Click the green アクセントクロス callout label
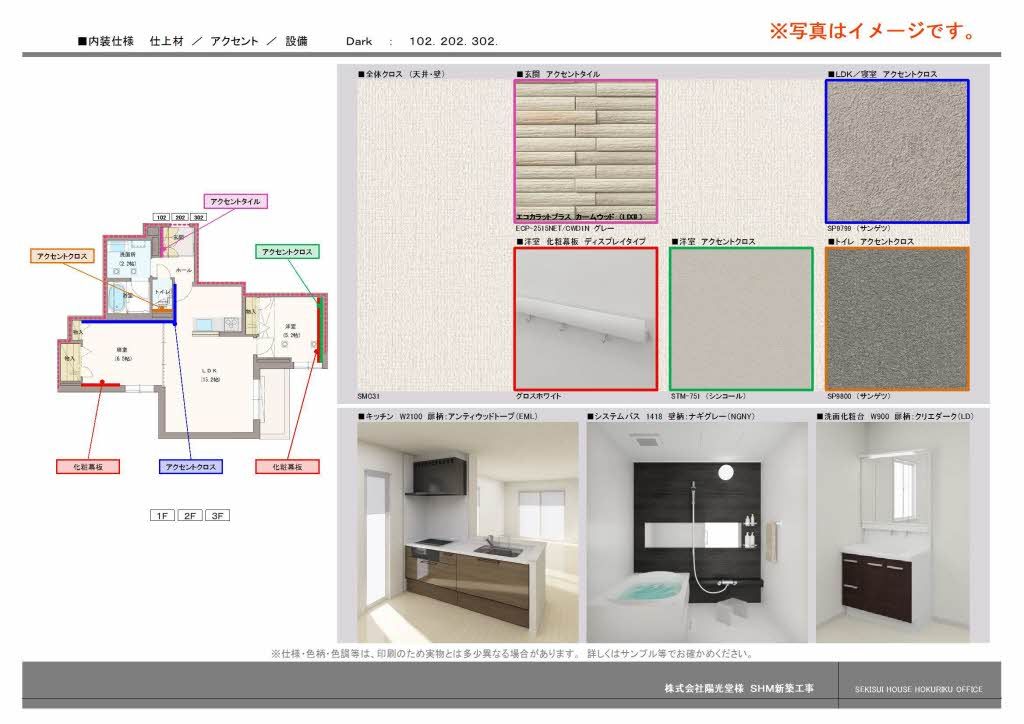Image resolution: width=1024 pixels, height=724 pixels. tap(288, 252)
